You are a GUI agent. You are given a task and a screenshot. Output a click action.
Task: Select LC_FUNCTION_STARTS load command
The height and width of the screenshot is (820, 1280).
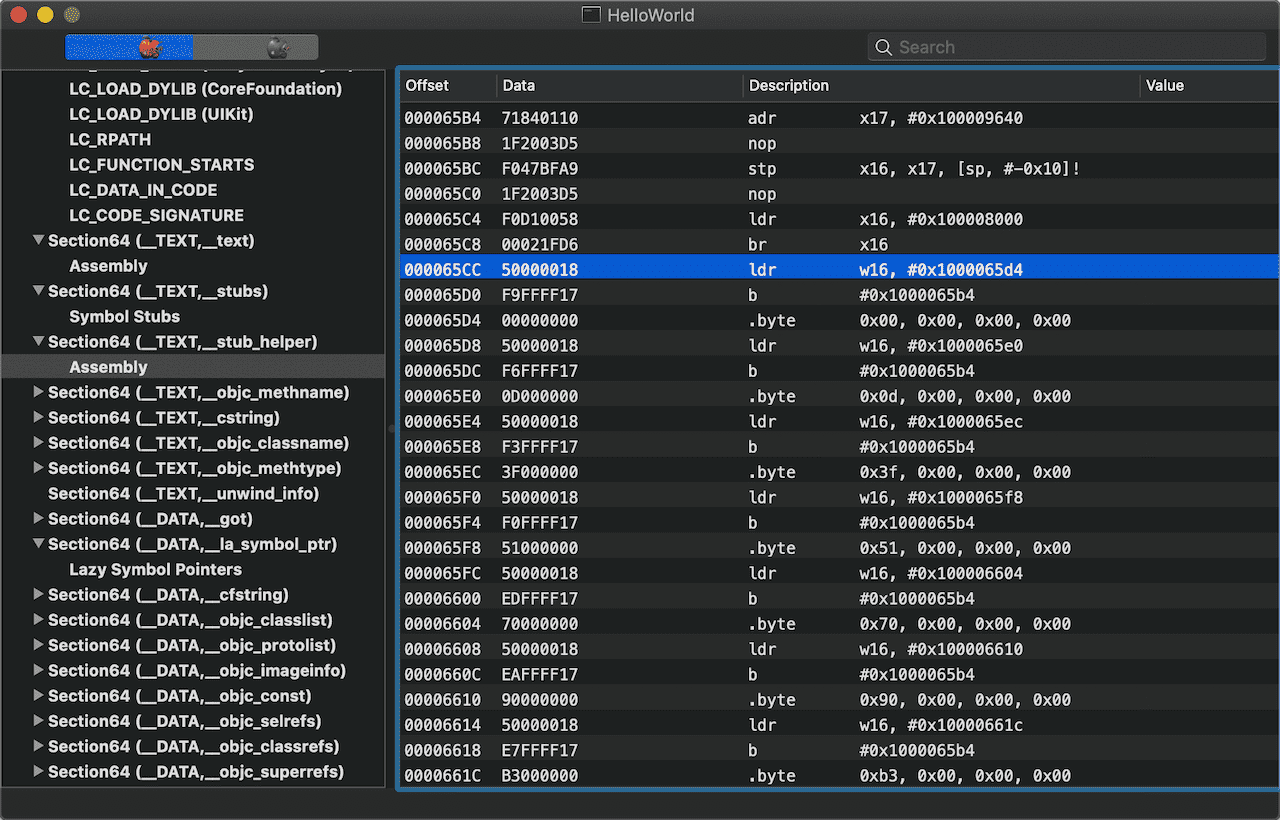162,164
